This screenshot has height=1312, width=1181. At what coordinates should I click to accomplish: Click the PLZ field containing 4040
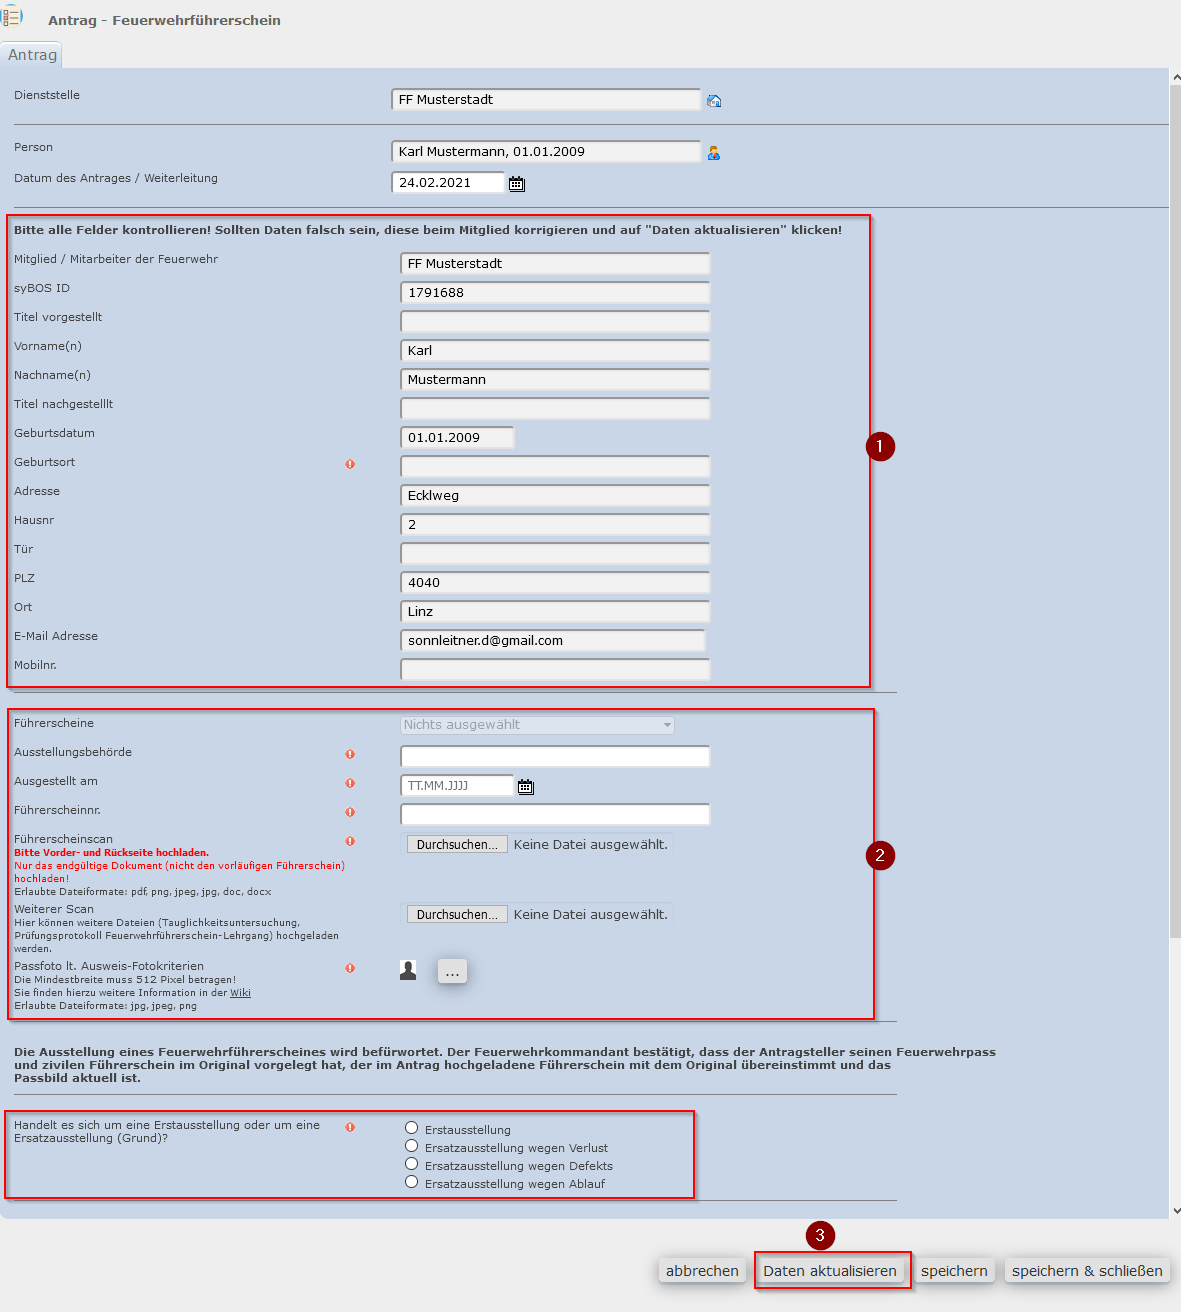click(555, 582)
